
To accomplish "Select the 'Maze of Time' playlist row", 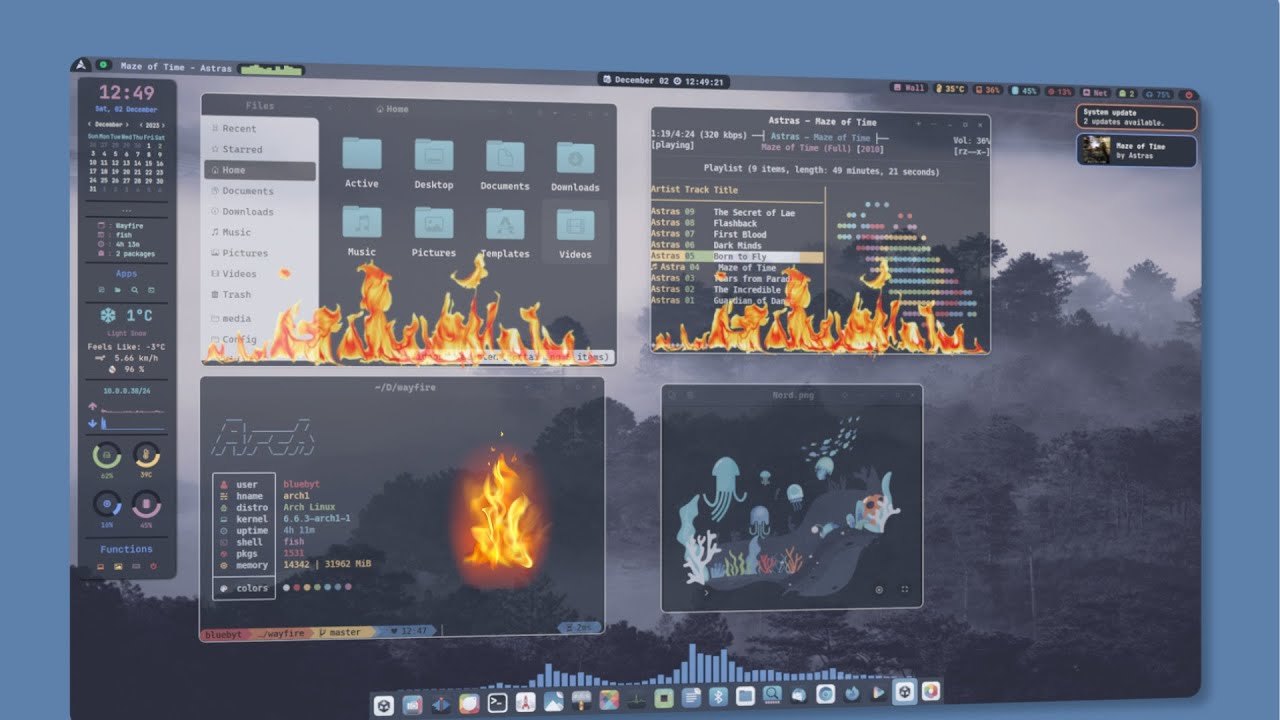I will pyautogui.click(x=737, y=268).
